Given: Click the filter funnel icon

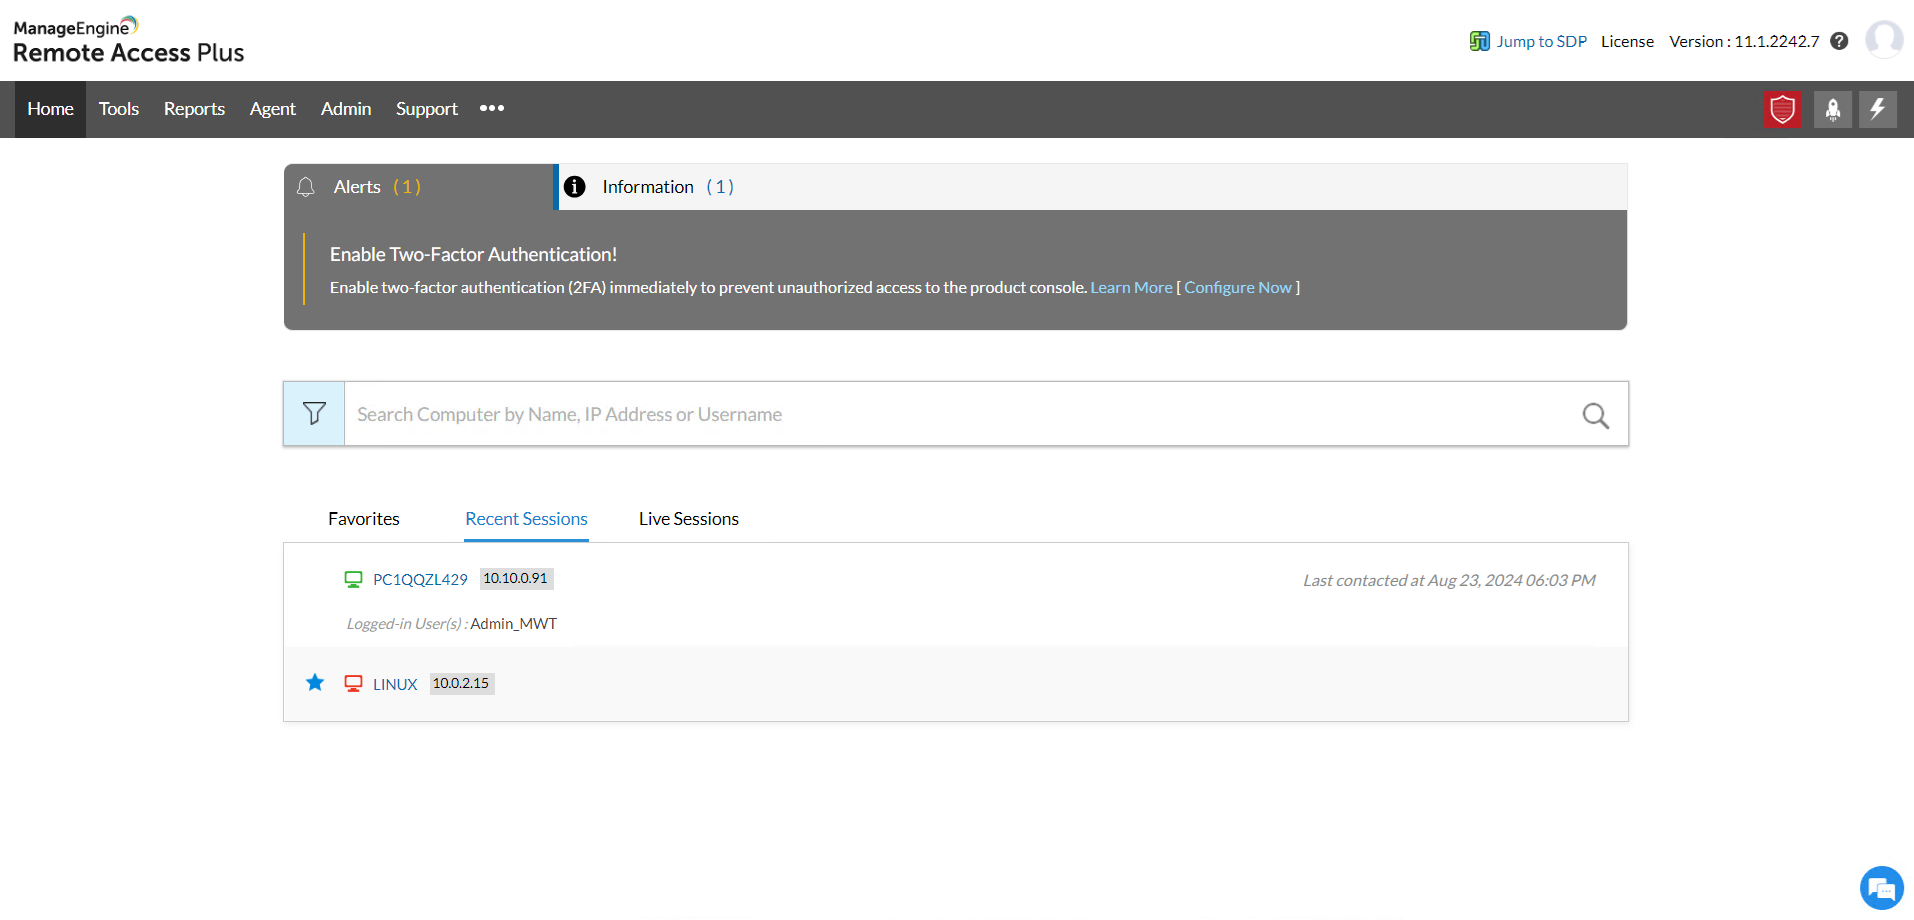Looking at the screenshot, I should pyautogui.click(x=314, y=413).
